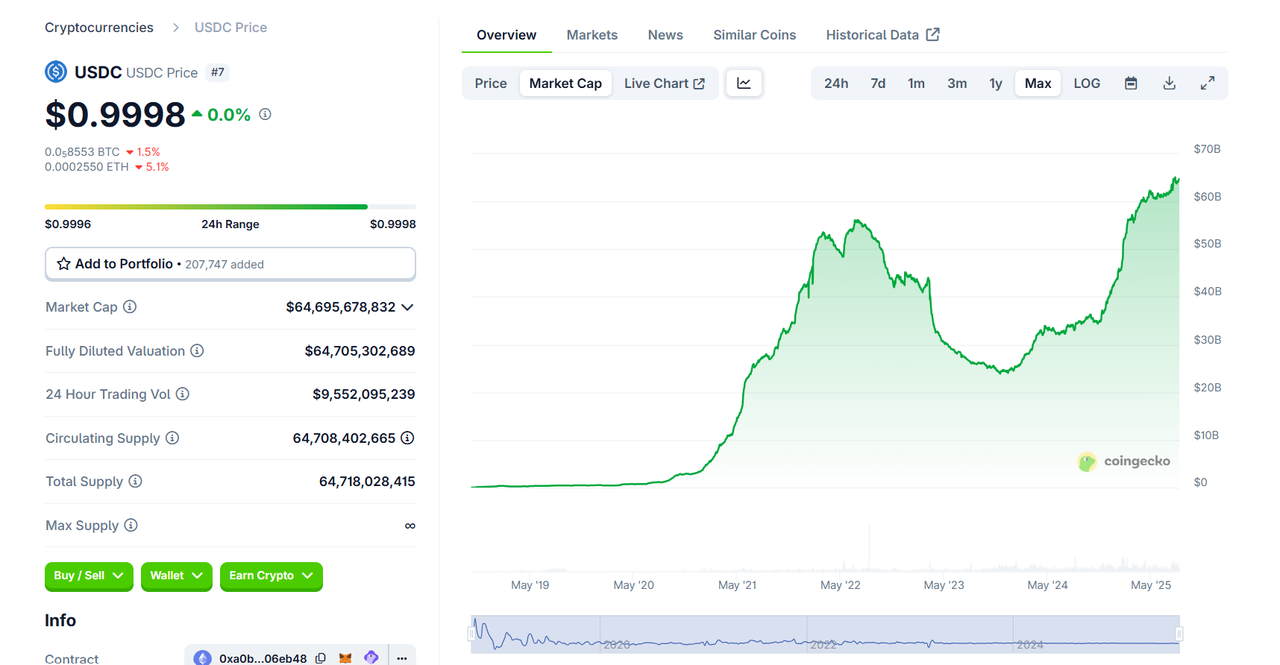Show the Total Supply info icon
This screenshot has height=665, width=1280.
point(135,481)
